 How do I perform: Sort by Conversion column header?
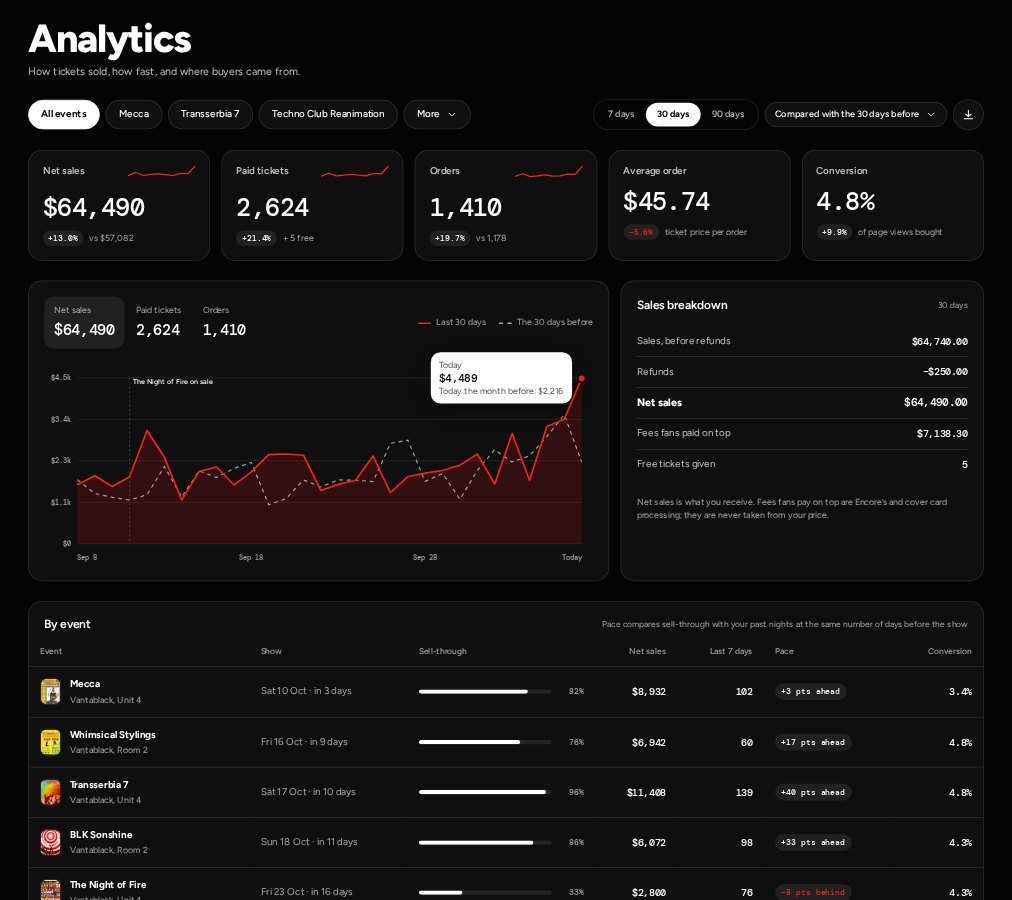click(949, 651)
